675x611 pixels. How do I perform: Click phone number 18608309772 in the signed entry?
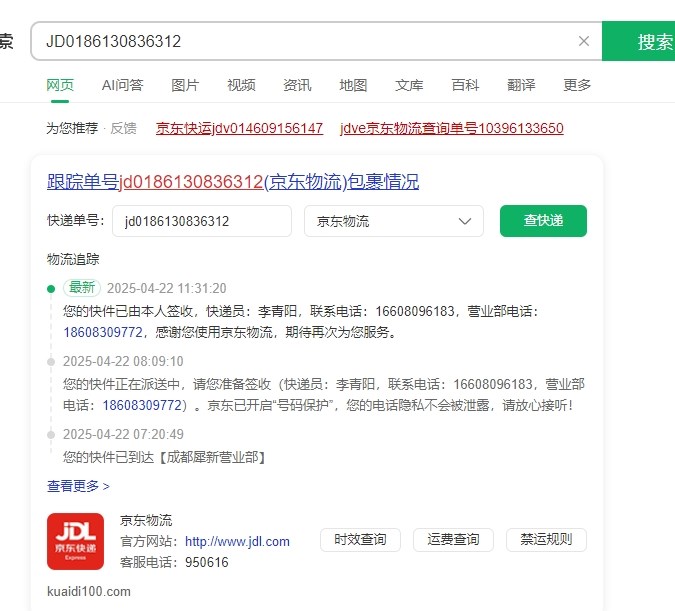pos(103,332)
